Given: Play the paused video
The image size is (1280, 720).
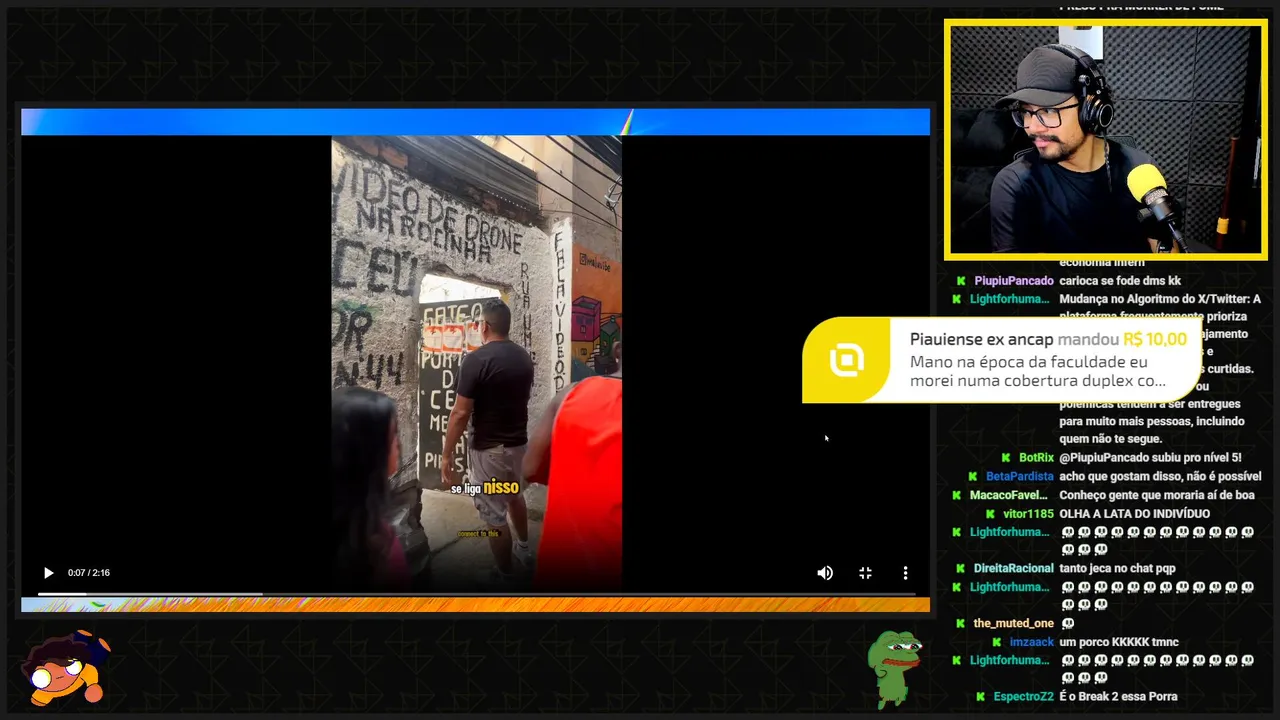Looking at the screenshot, I should click(48, 573).
